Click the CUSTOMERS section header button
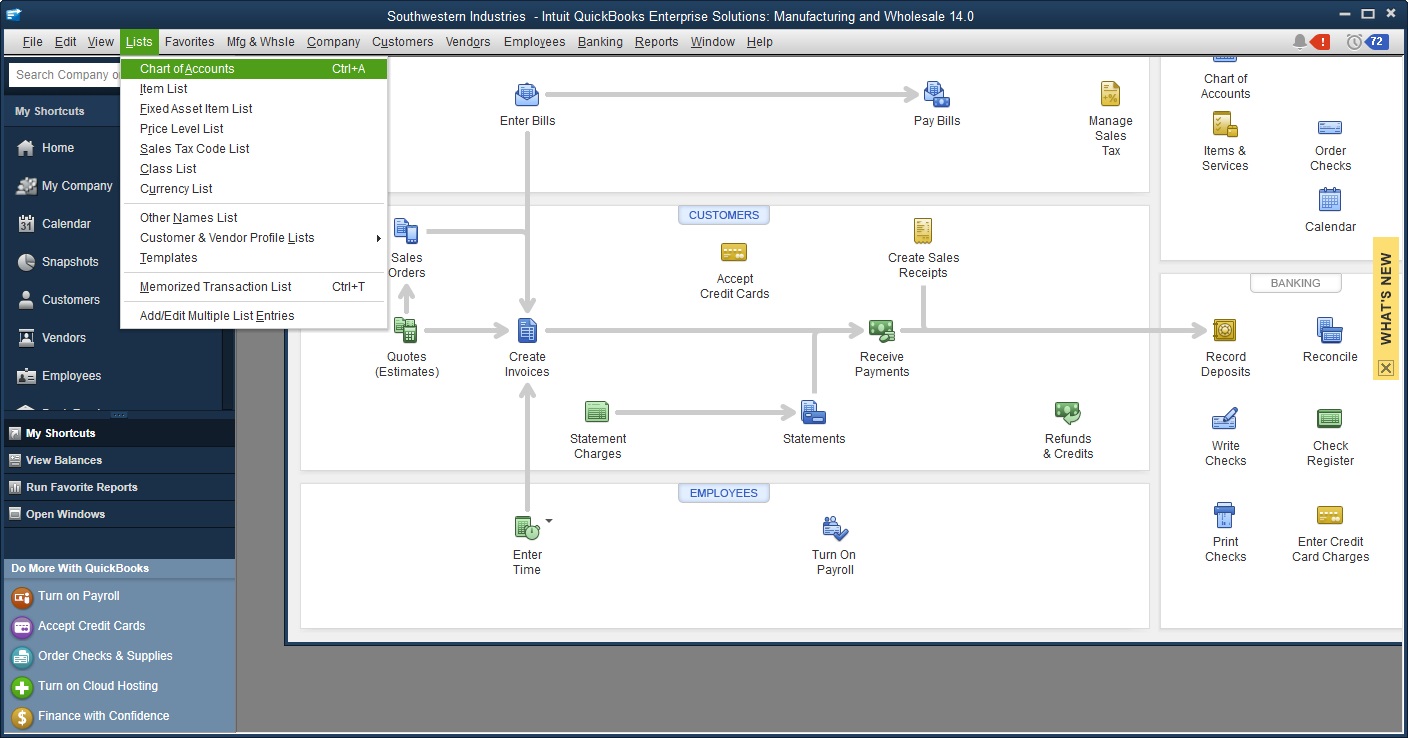This screenshot has height=738, width=1408. coord(724,215)
